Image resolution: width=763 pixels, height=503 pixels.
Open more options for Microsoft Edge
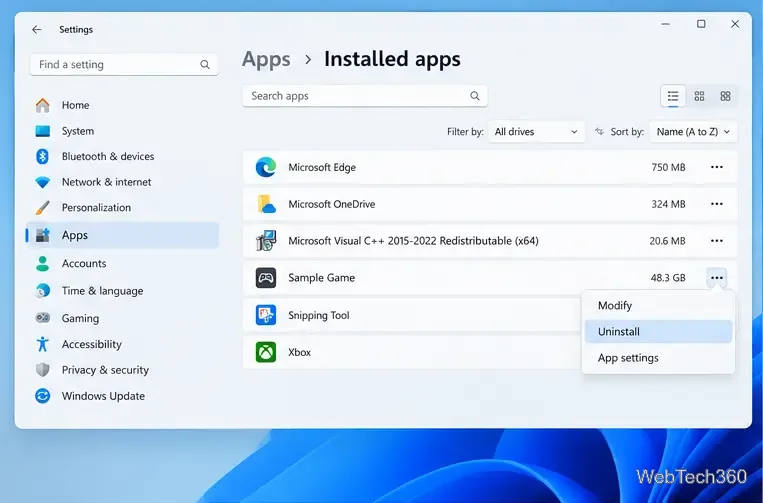[x=717, y=167]
